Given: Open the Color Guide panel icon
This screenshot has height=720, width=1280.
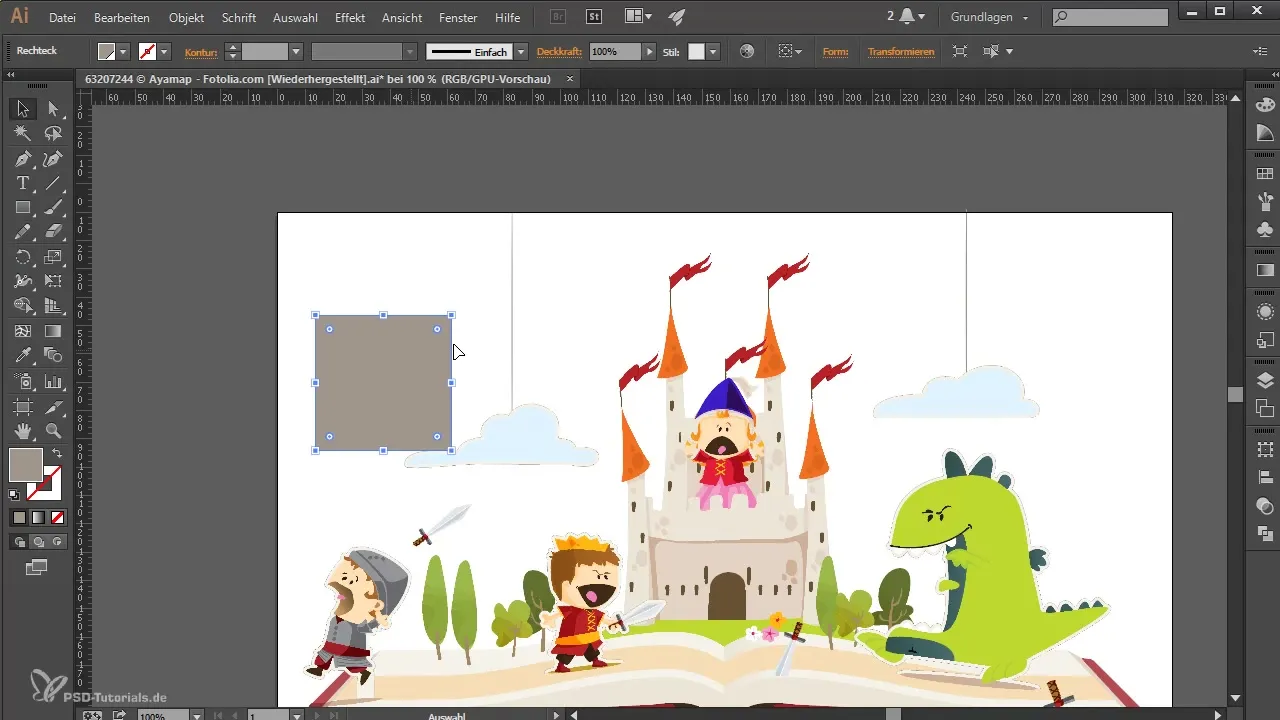Looking at the screenshot, I should 1265,133.
